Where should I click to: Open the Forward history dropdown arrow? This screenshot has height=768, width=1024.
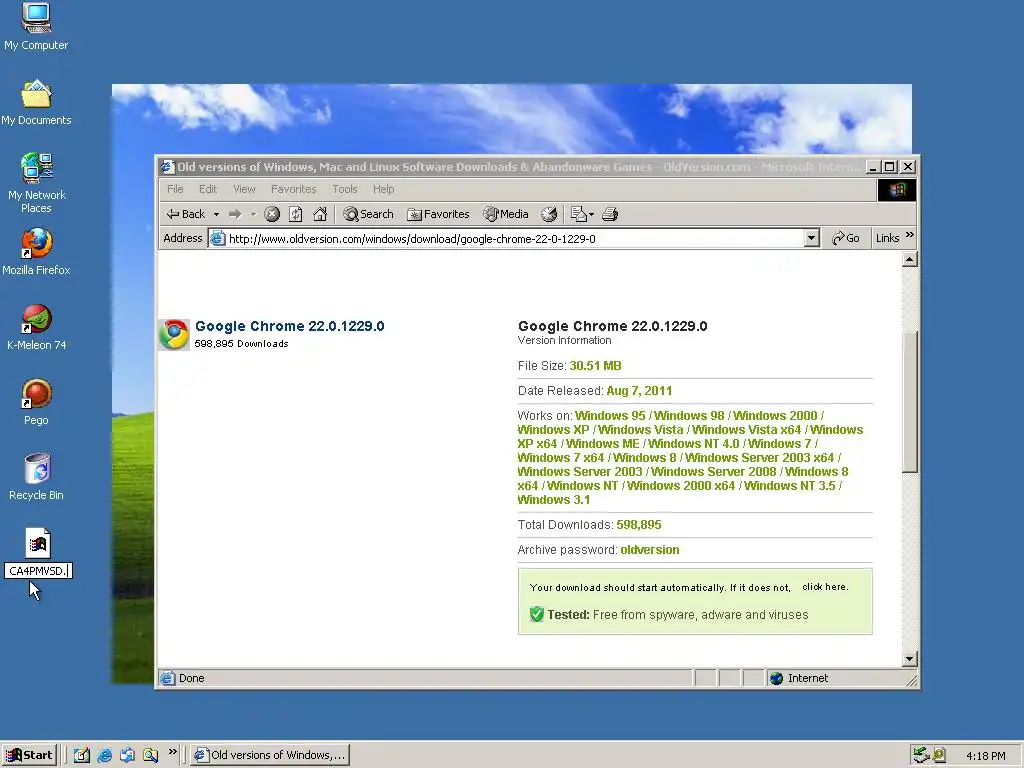click(x=253, y=214)
